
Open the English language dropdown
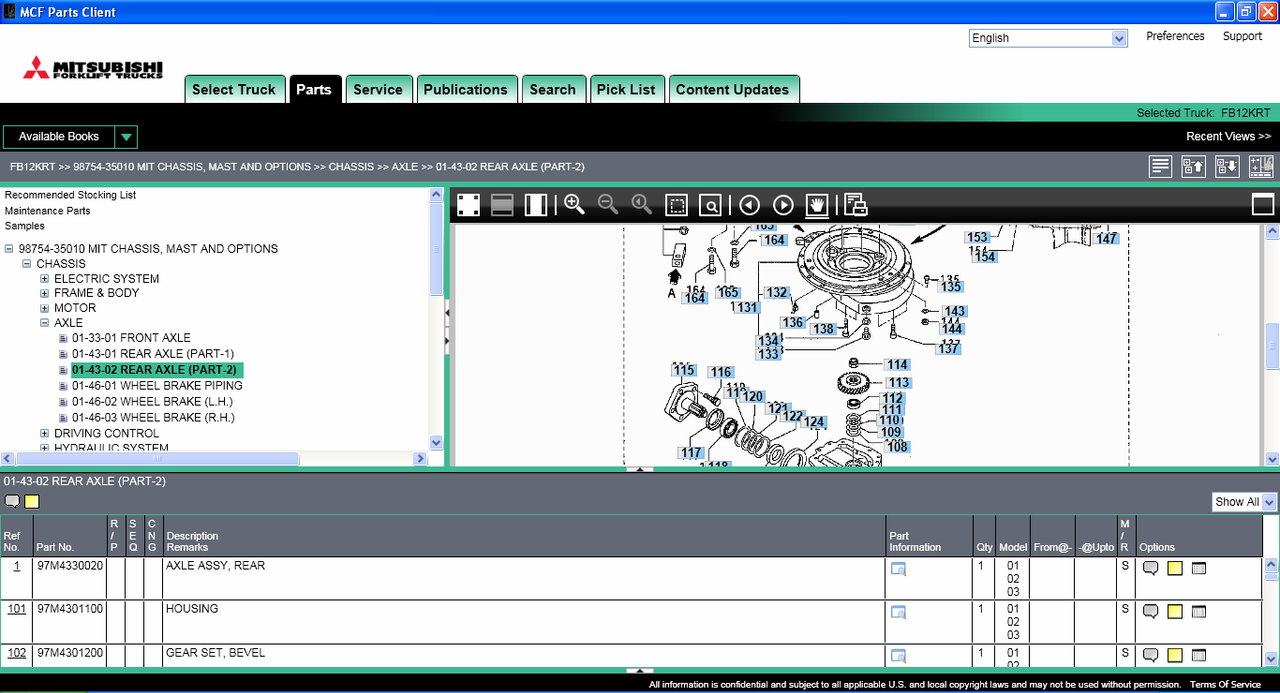(x=1119, y=38)
